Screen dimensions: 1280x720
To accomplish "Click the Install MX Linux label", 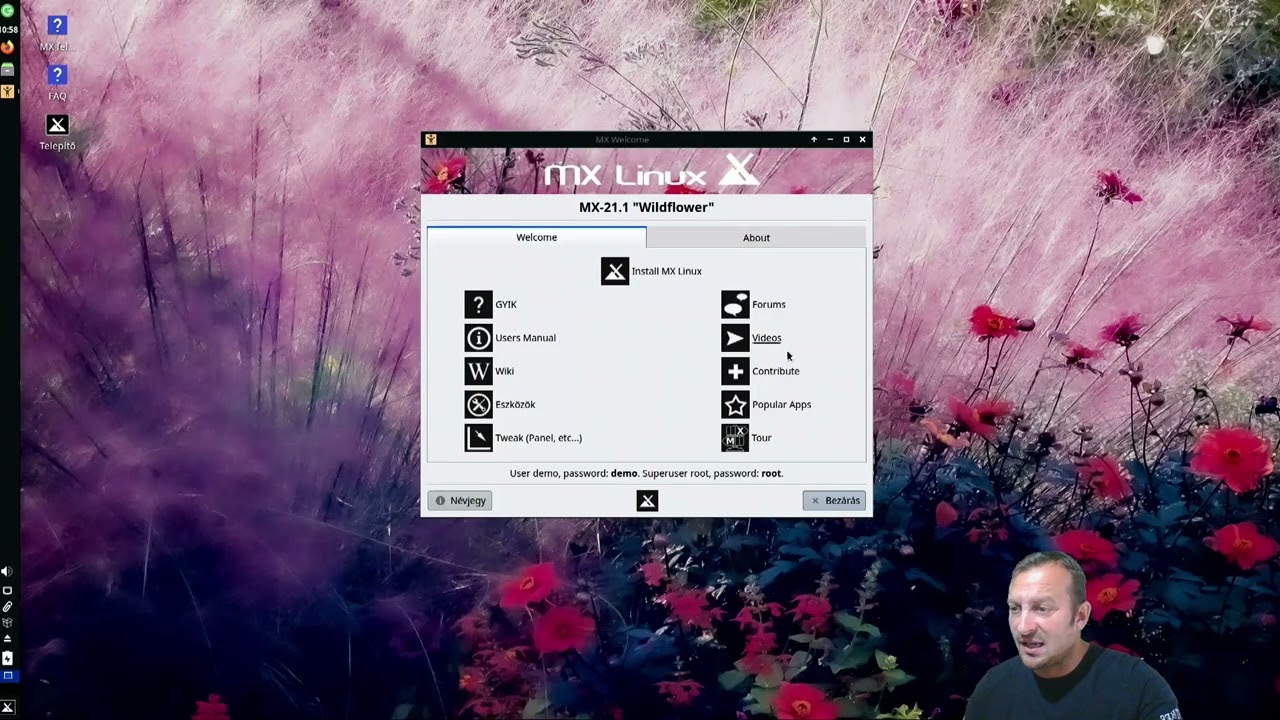I will click(667, 271).
